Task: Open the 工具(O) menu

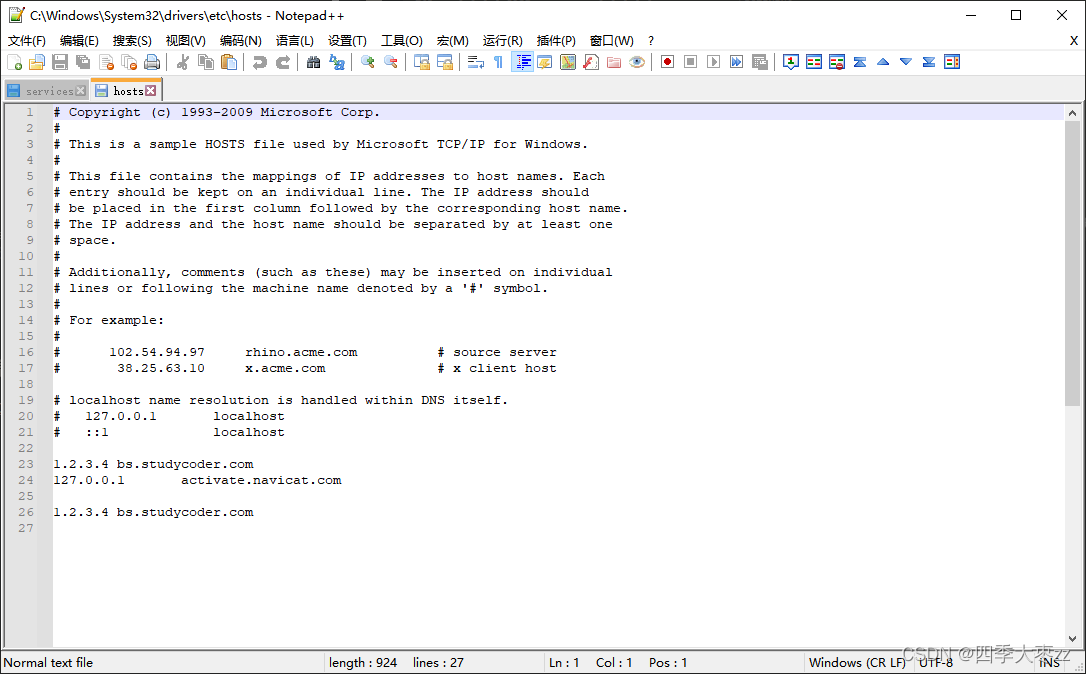Action: click(x=402, y=41)
